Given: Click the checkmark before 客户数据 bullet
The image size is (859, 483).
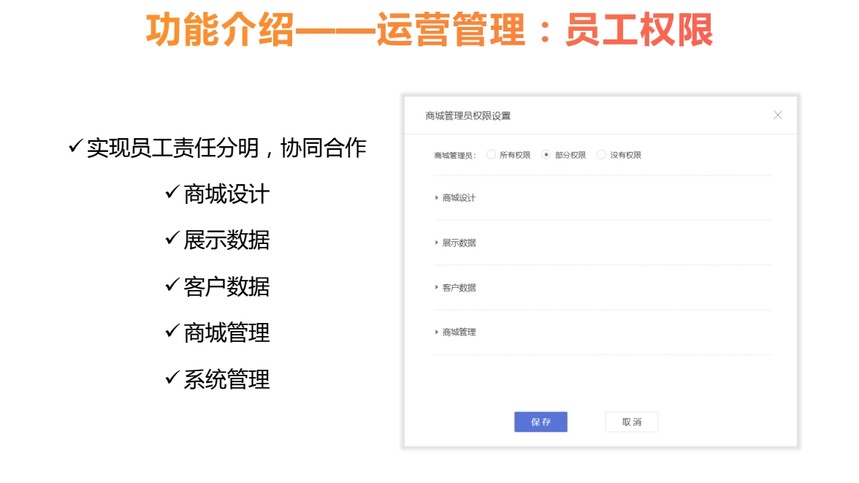Looking at the screenshot, I should [x=171, y=286].
